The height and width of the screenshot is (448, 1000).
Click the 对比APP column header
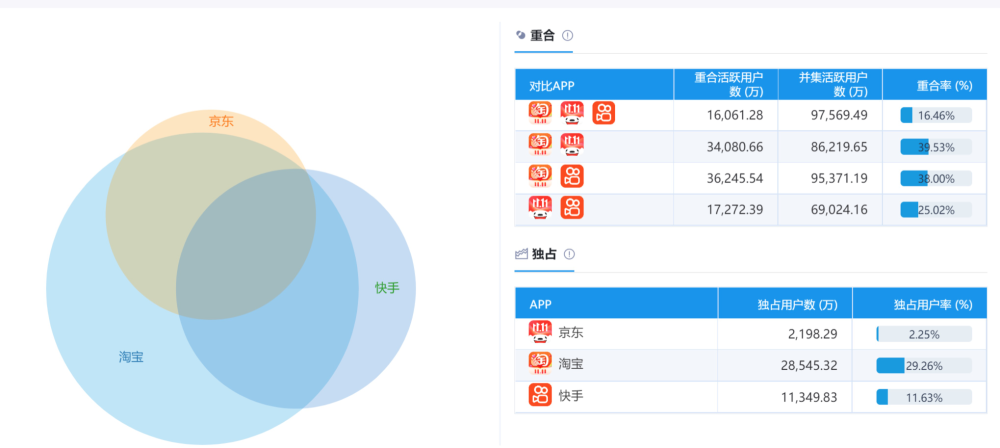pyautogui.click(x=552, y=85)
